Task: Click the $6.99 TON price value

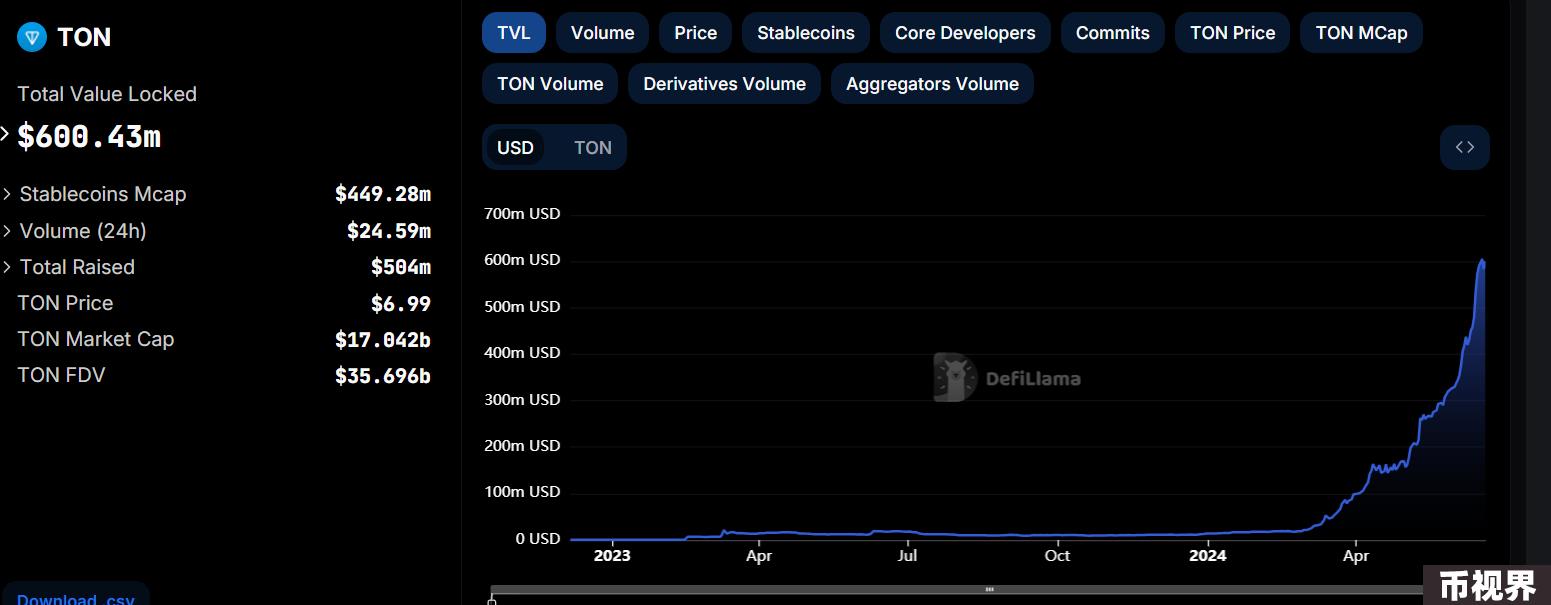Action: (401, 303)
